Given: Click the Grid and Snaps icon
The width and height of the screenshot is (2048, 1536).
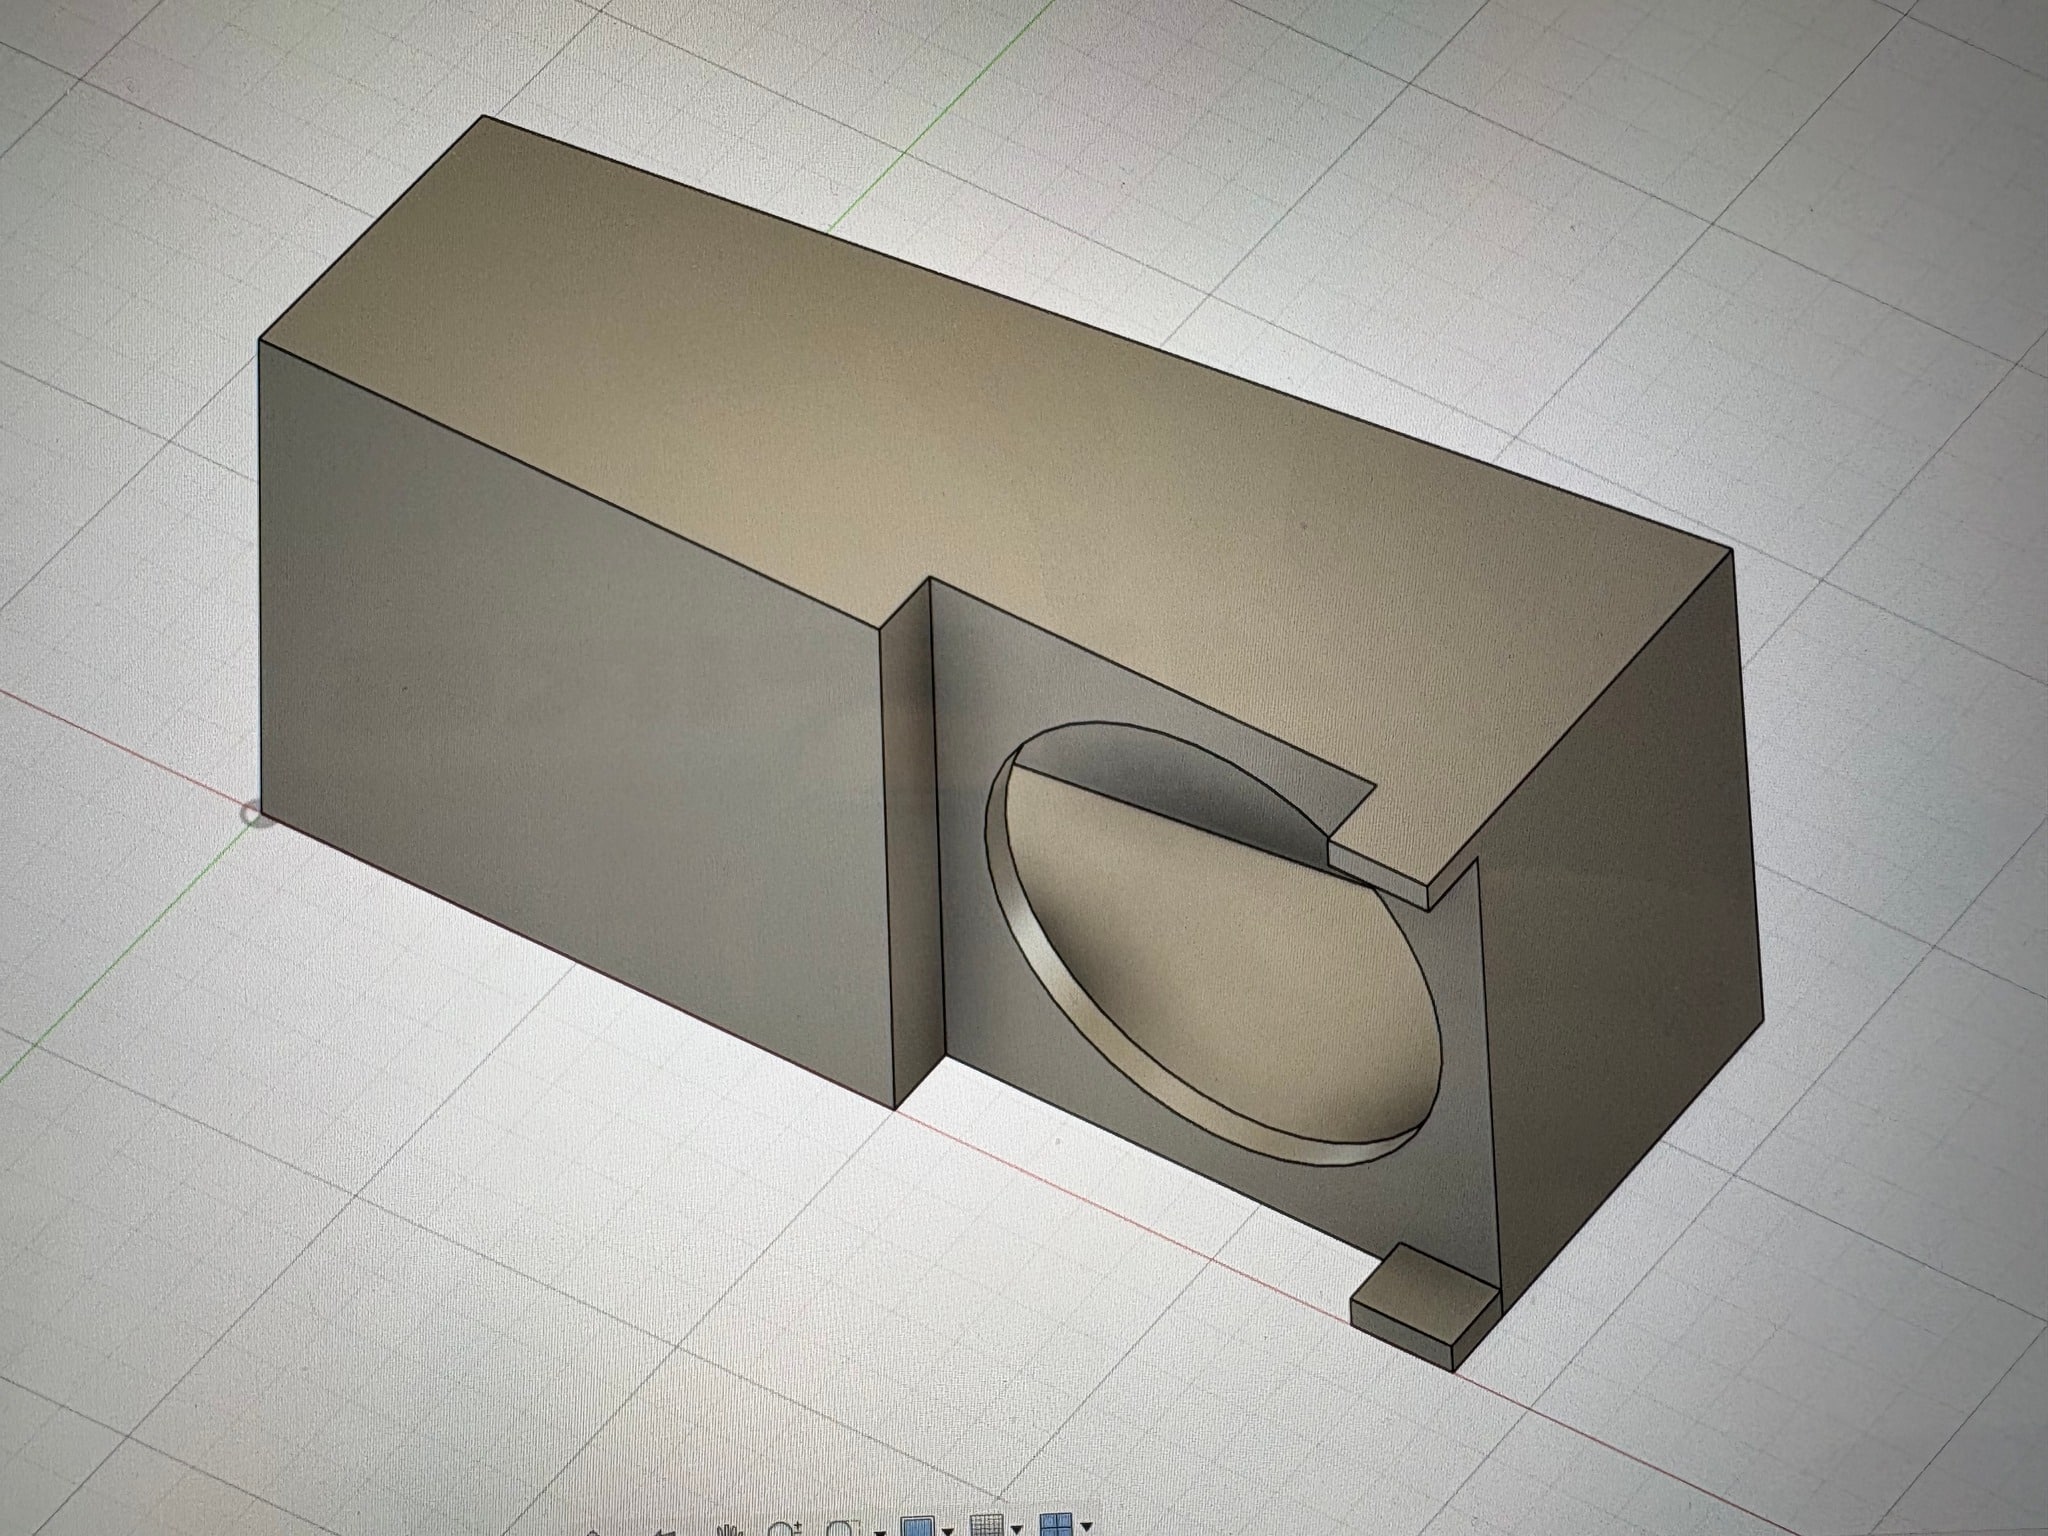Looking at the screenshot, I should pos(987,1526).
